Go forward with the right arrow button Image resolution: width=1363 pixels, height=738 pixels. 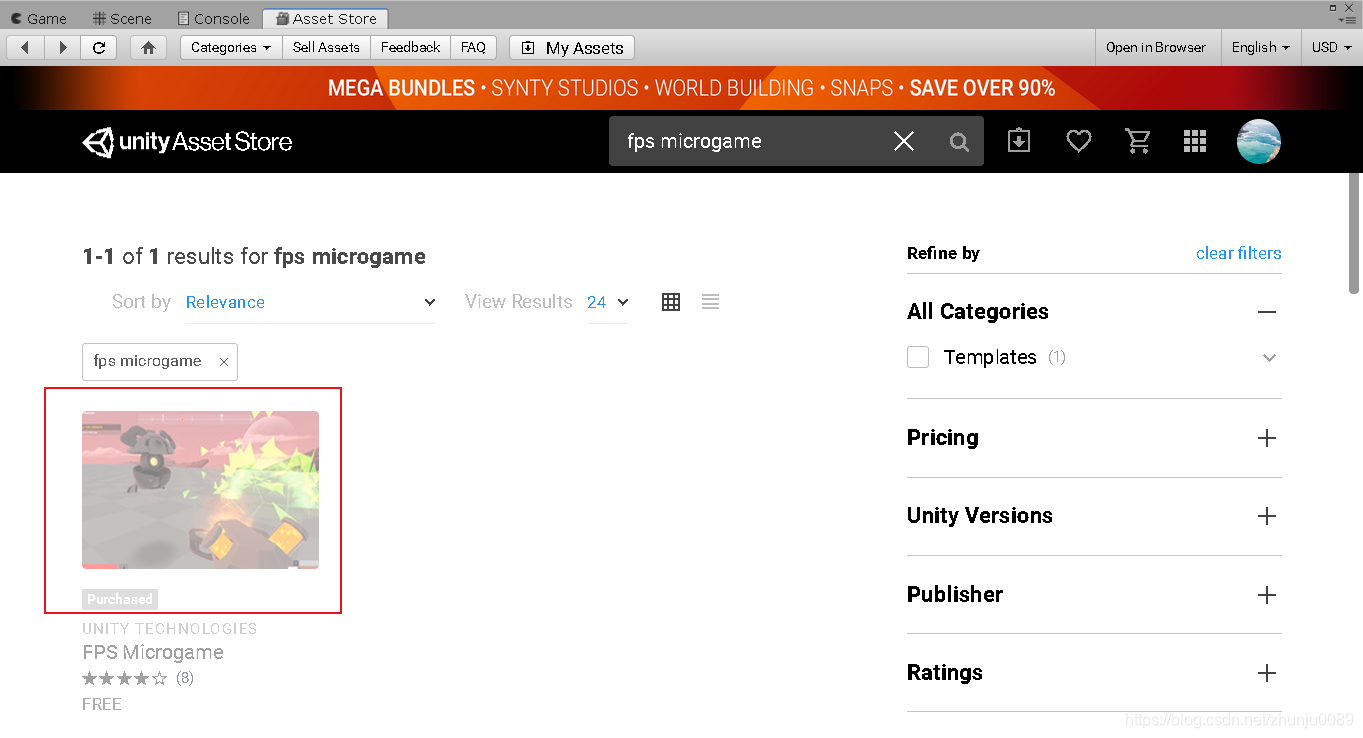click(x=62, y=47)
